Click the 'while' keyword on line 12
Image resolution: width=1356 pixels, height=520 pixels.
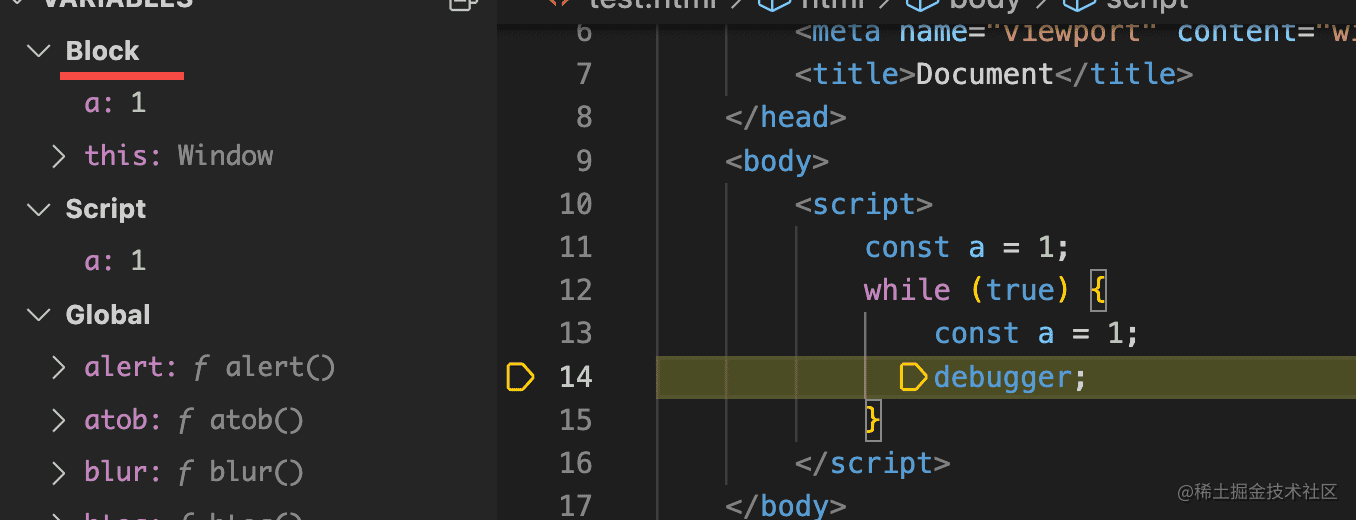click(907, 290)
